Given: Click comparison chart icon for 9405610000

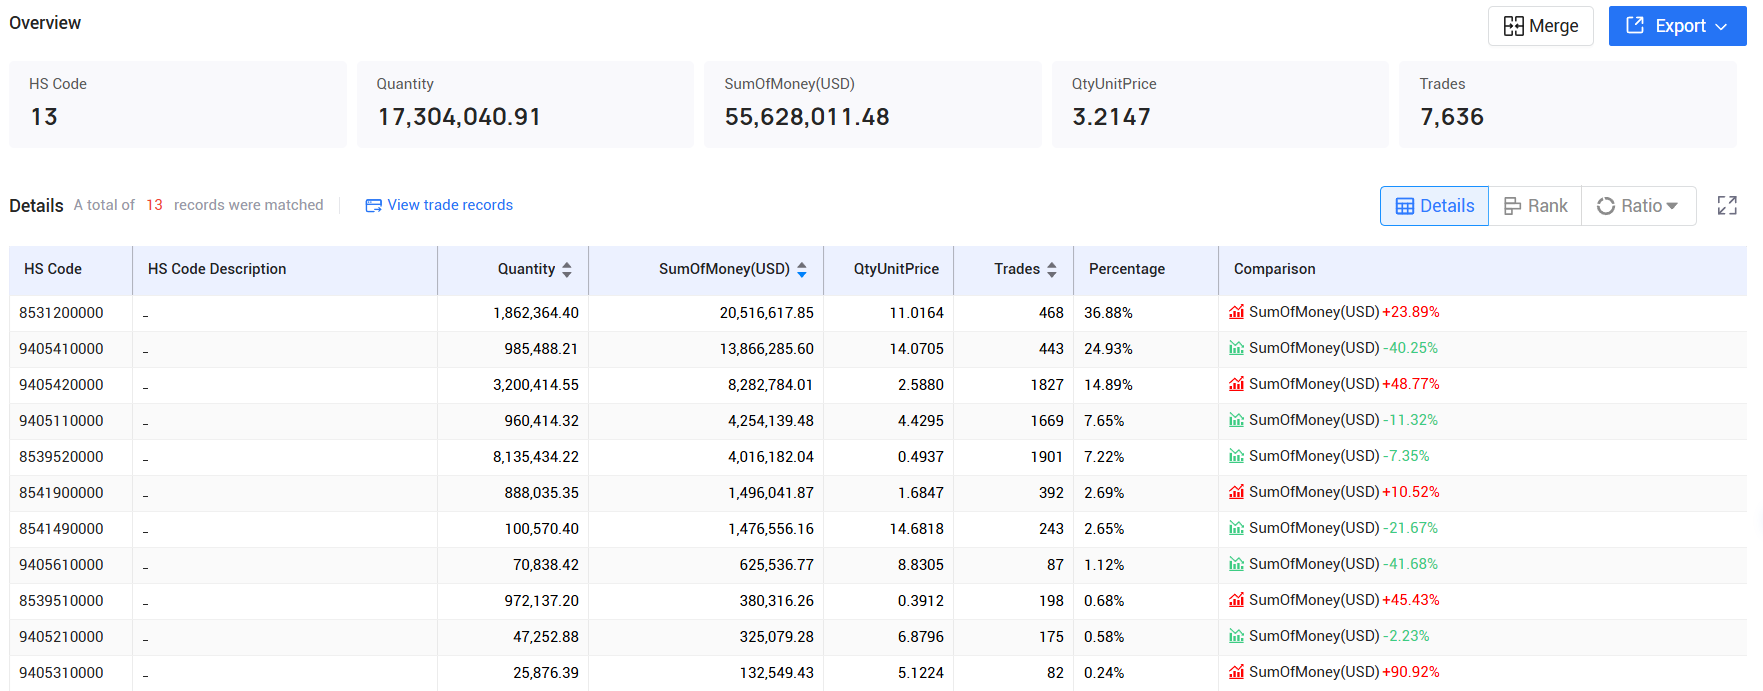Looking at the screenshot, I should (1237, 564).
